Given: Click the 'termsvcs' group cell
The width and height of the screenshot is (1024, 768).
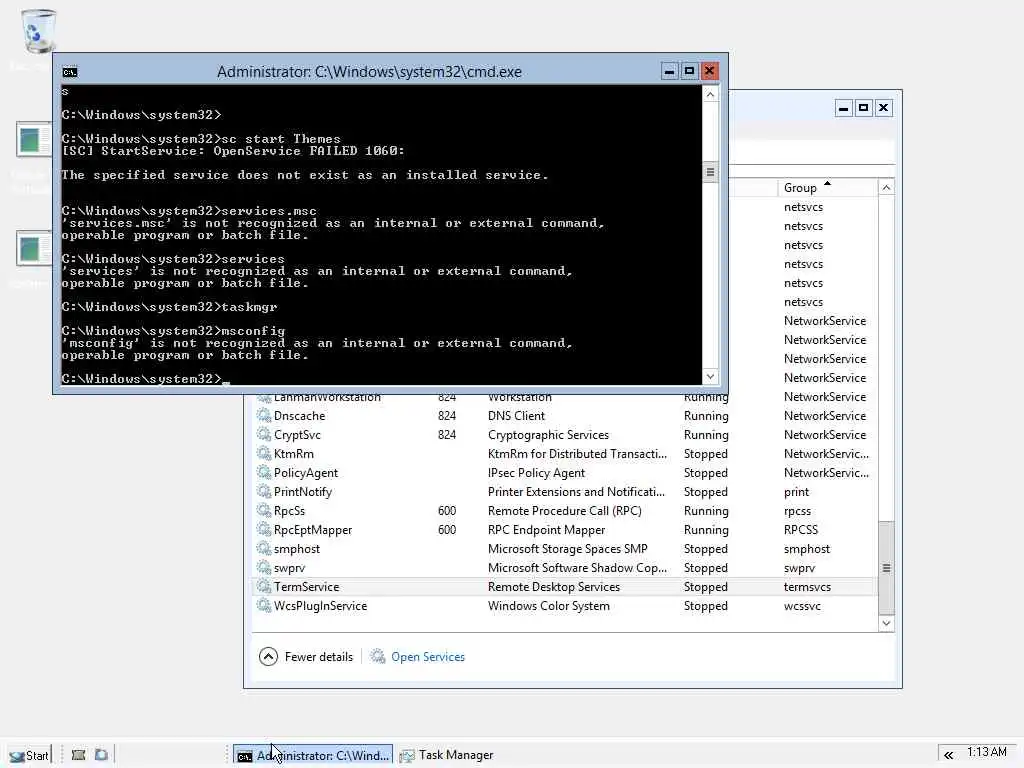Looking at the screenshot, I should (807, 586).
